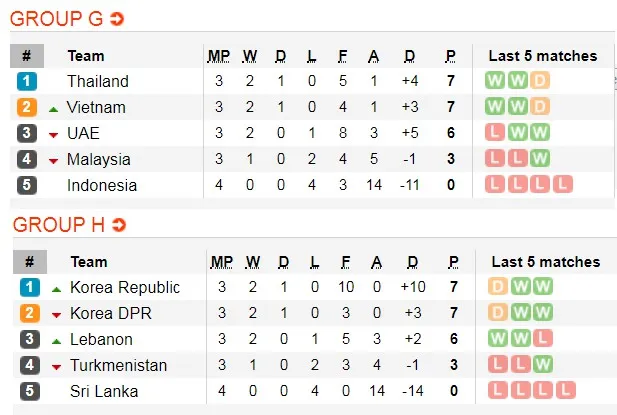
Task: Click Group G's MP column header
Action: pyautogui.click(x=218, y=56)
